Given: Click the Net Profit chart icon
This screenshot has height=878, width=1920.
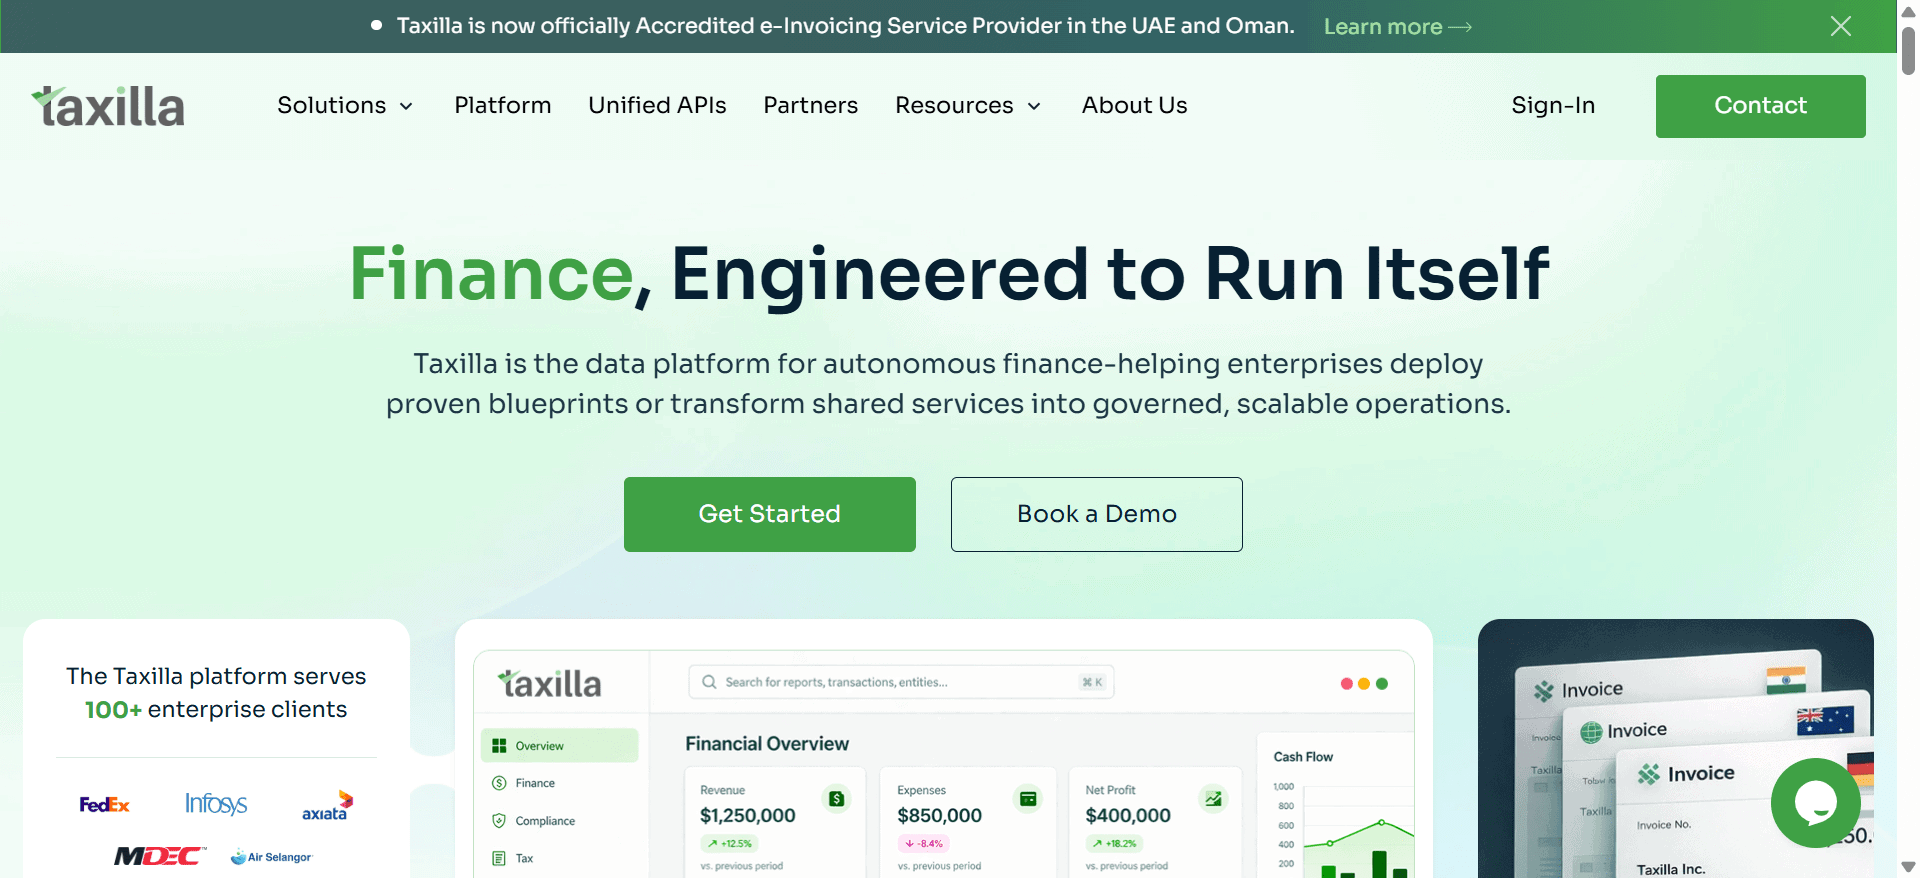Looking at the screenshot, I should [1213, 798].
